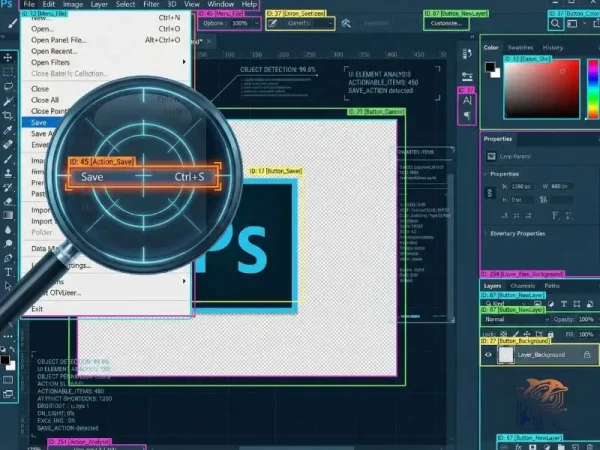Select the Rectangular Marquee tool
The height and width of the screenshot is (450, 600).
point(8,72)
